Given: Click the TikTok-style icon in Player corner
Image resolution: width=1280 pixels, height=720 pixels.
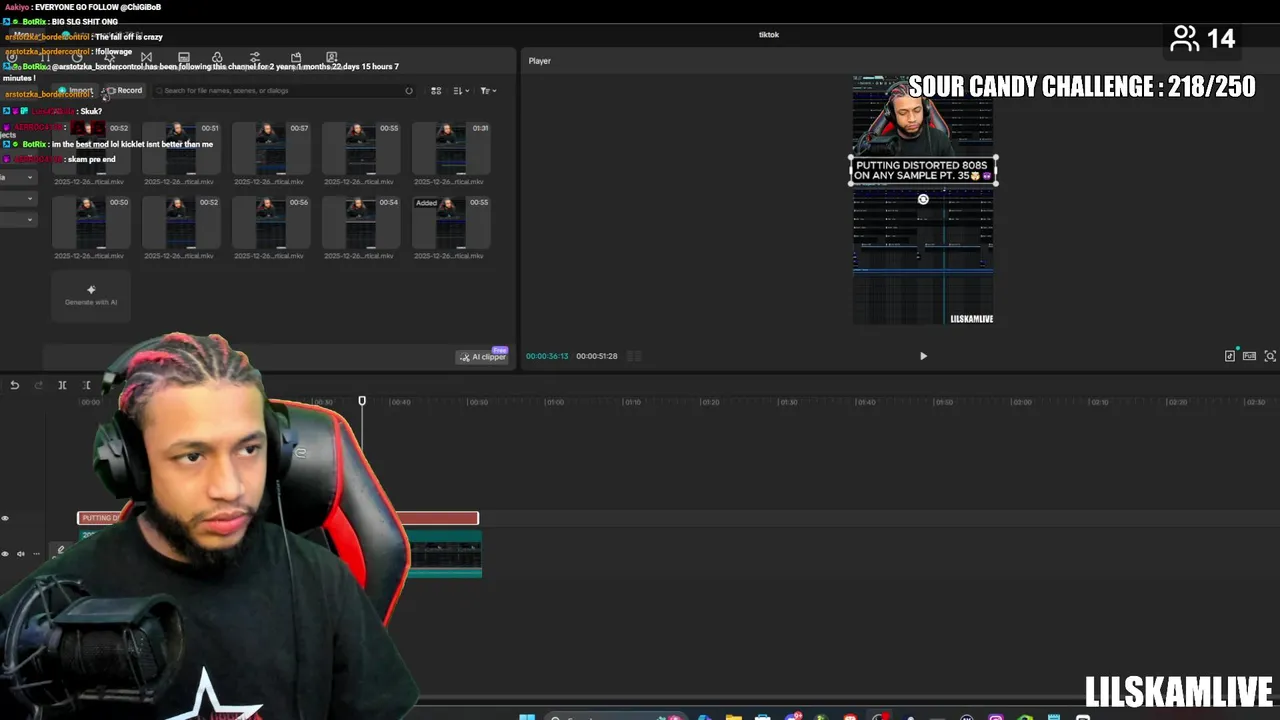Looking at the screenshot, I should point(1230,356).
